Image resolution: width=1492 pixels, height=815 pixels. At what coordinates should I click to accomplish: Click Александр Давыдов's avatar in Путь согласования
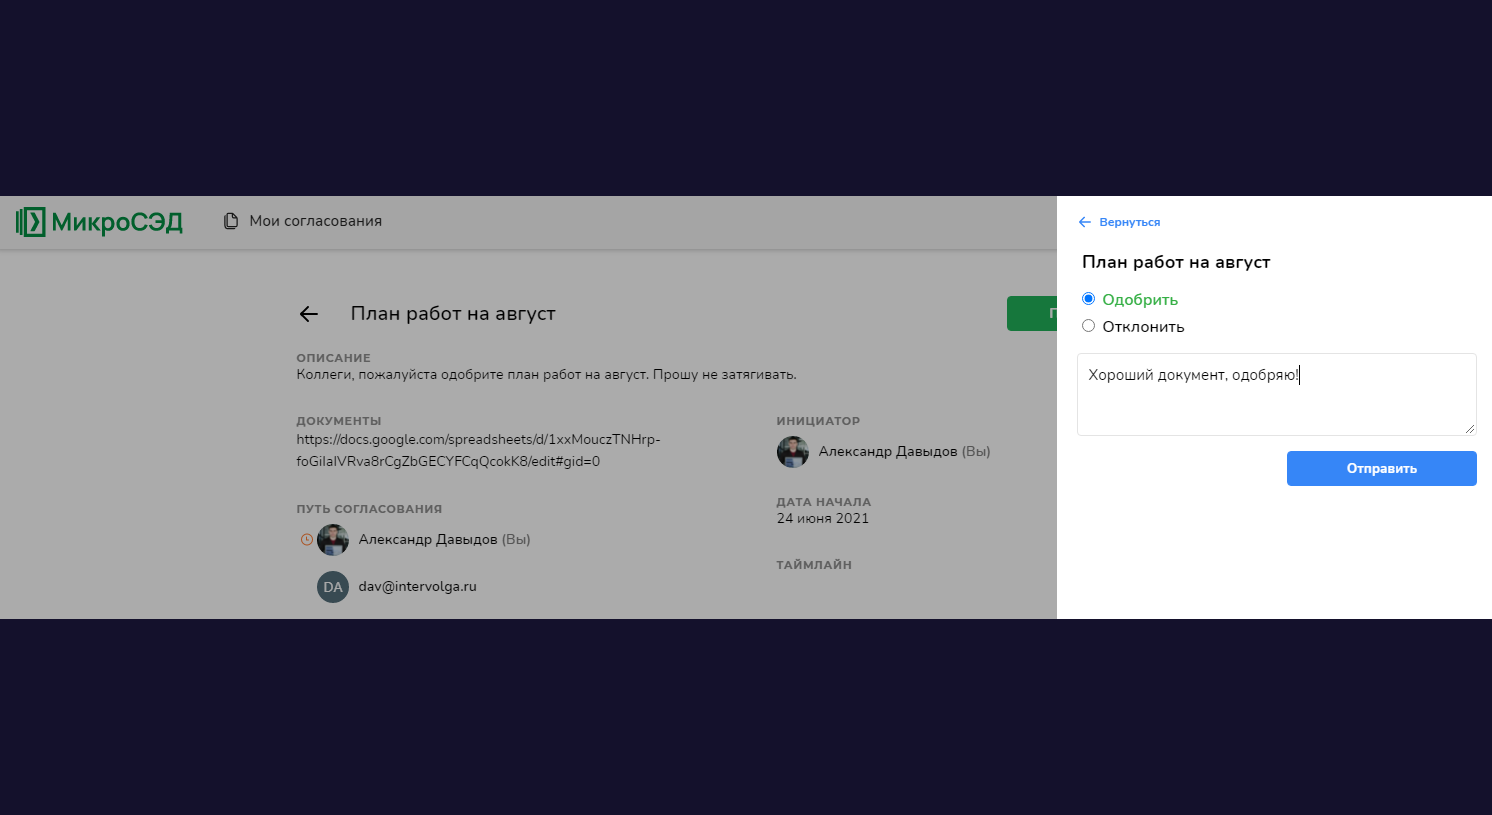pos(333,540)
